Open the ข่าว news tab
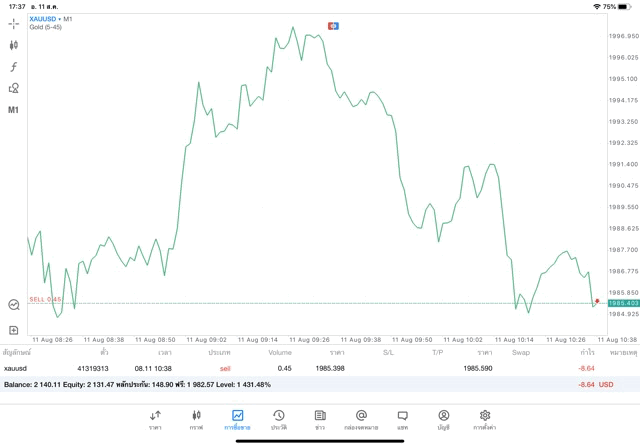The height and width of the screenshot is (447, 640). click(319, 419)
